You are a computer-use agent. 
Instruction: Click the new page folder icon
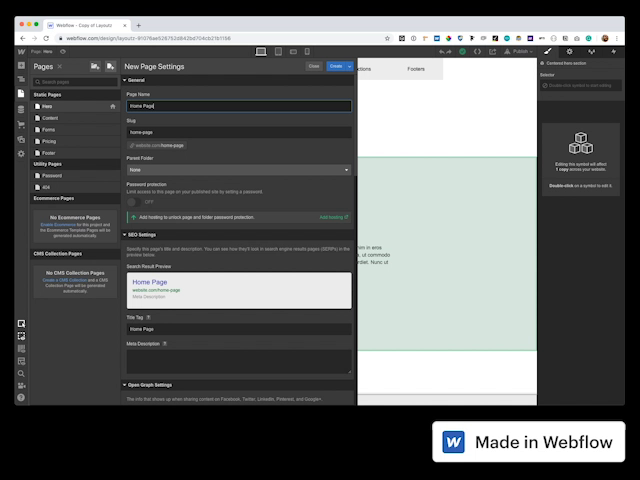[94, 66]
